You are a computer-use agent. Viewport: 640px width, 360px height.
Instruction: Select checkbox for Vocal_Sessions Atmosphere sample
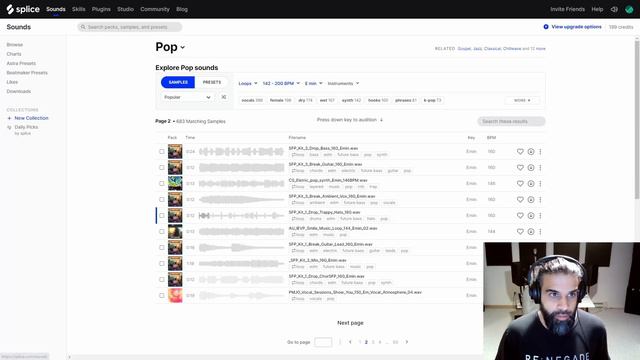[162, 295]
